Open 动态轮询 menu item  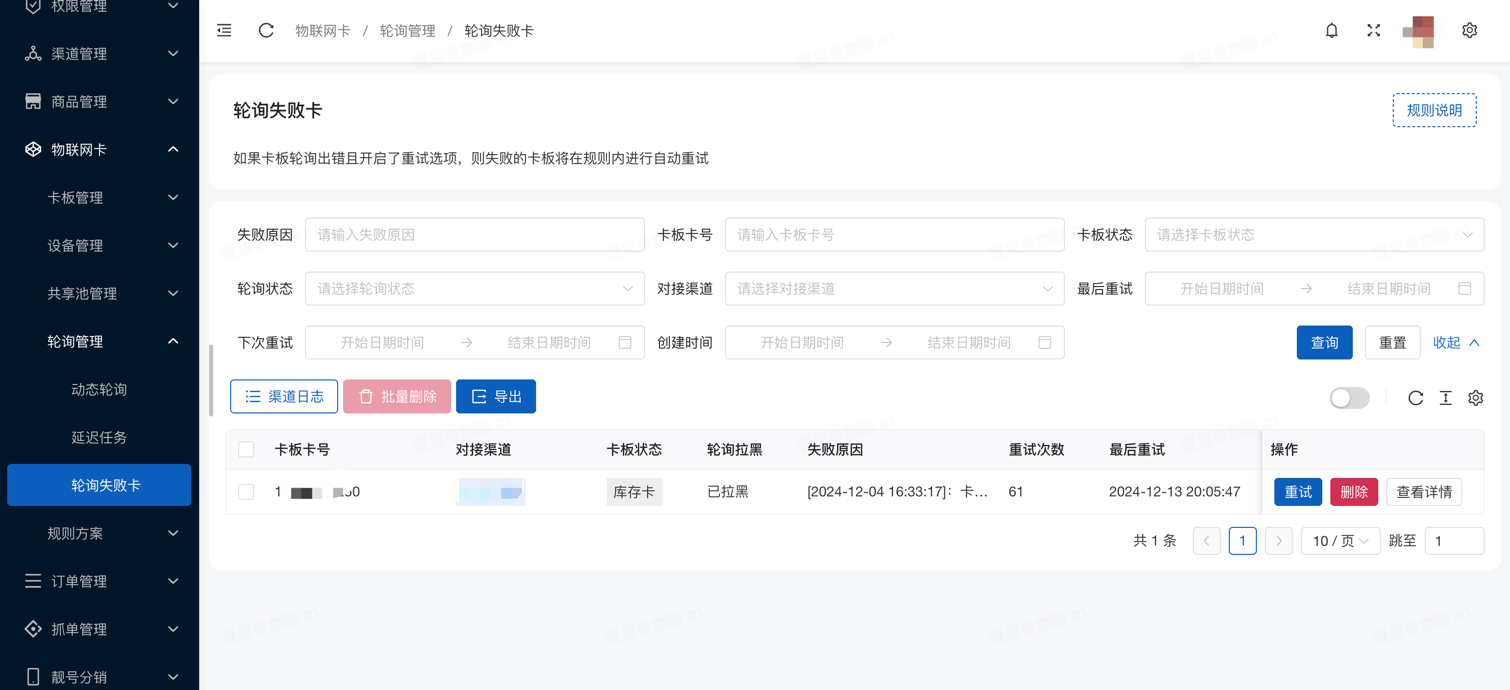pos(99,390)
